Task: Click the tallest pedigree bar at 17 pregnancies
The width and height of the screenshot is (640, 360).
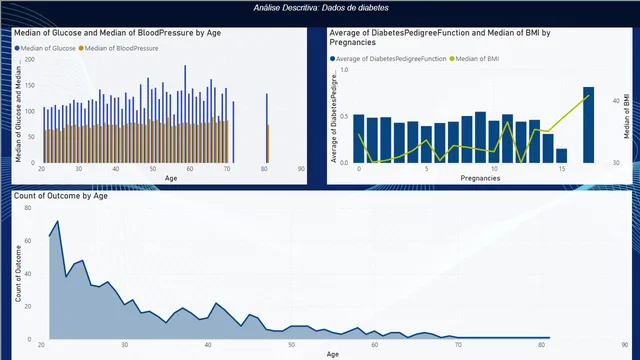Action: tap(588, 125)
